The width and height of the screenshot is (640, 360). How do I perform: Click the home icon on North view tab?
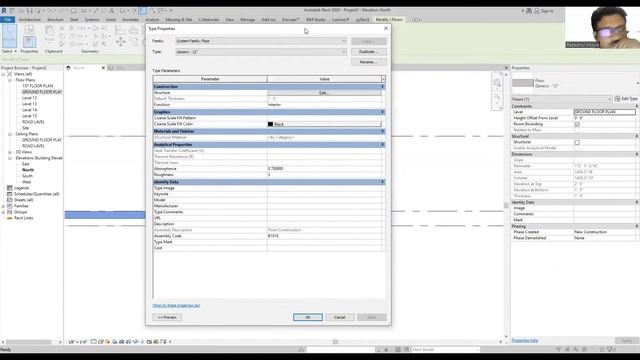pos(69,68)
